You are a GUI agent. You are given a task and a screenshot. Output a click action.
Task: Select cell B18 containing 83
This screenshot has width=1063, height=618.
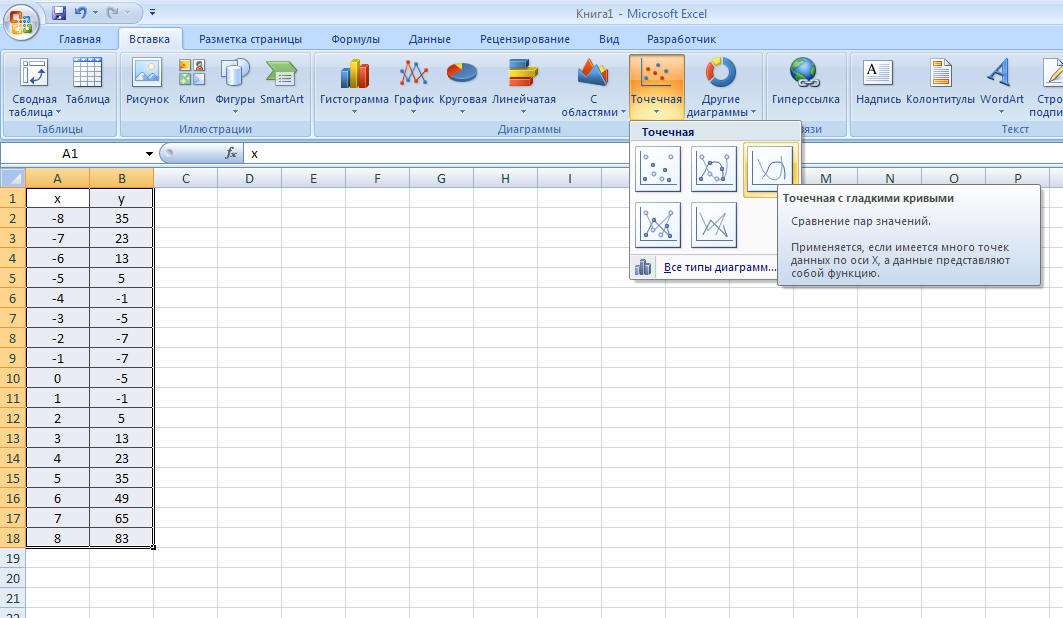[121, 537]
